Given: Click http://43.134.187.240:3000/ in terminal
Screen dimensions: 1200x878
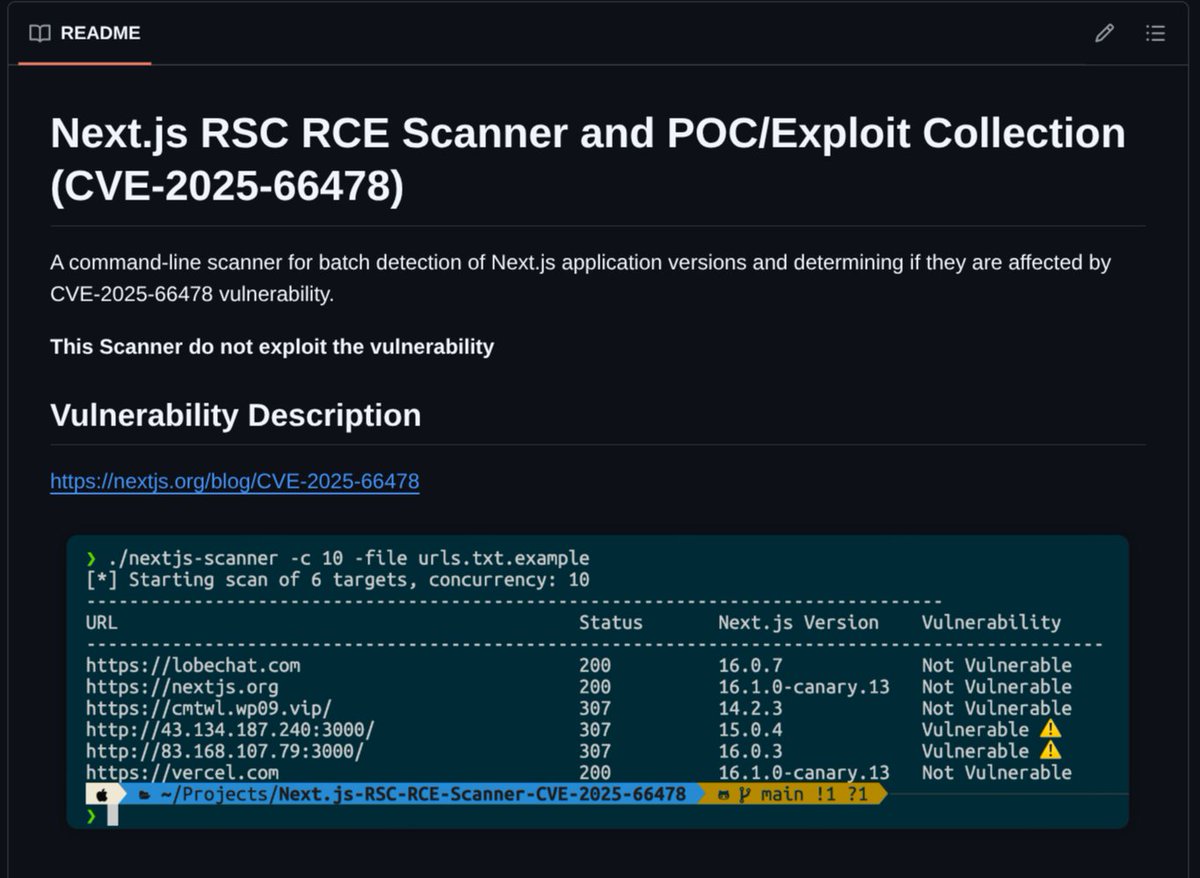Looking at the screenshot, I should [x=230, y=730].
